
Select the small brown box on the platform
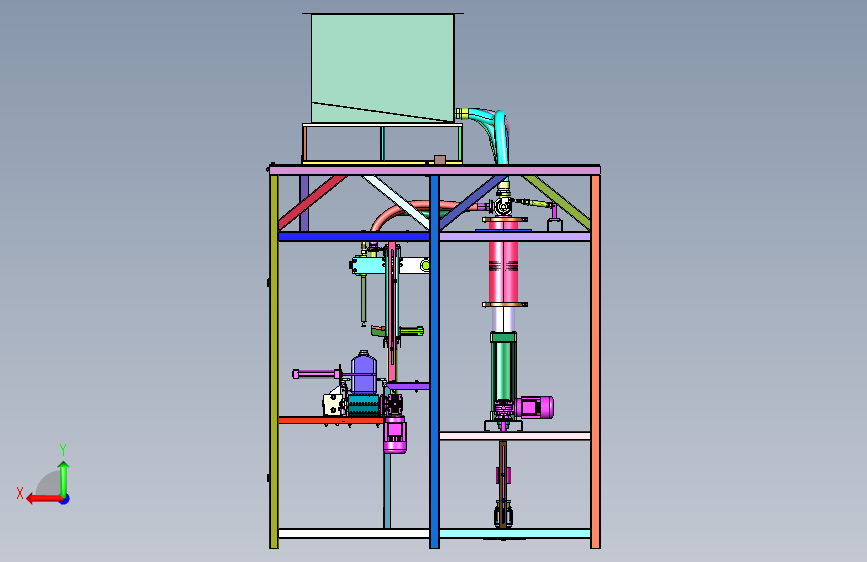point(440,160)
